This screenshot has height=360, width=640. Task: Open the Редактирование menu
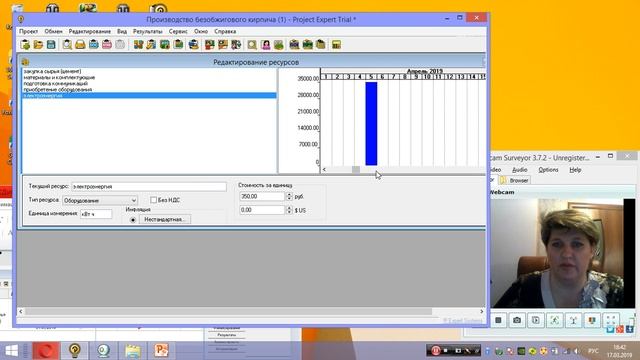89,31
